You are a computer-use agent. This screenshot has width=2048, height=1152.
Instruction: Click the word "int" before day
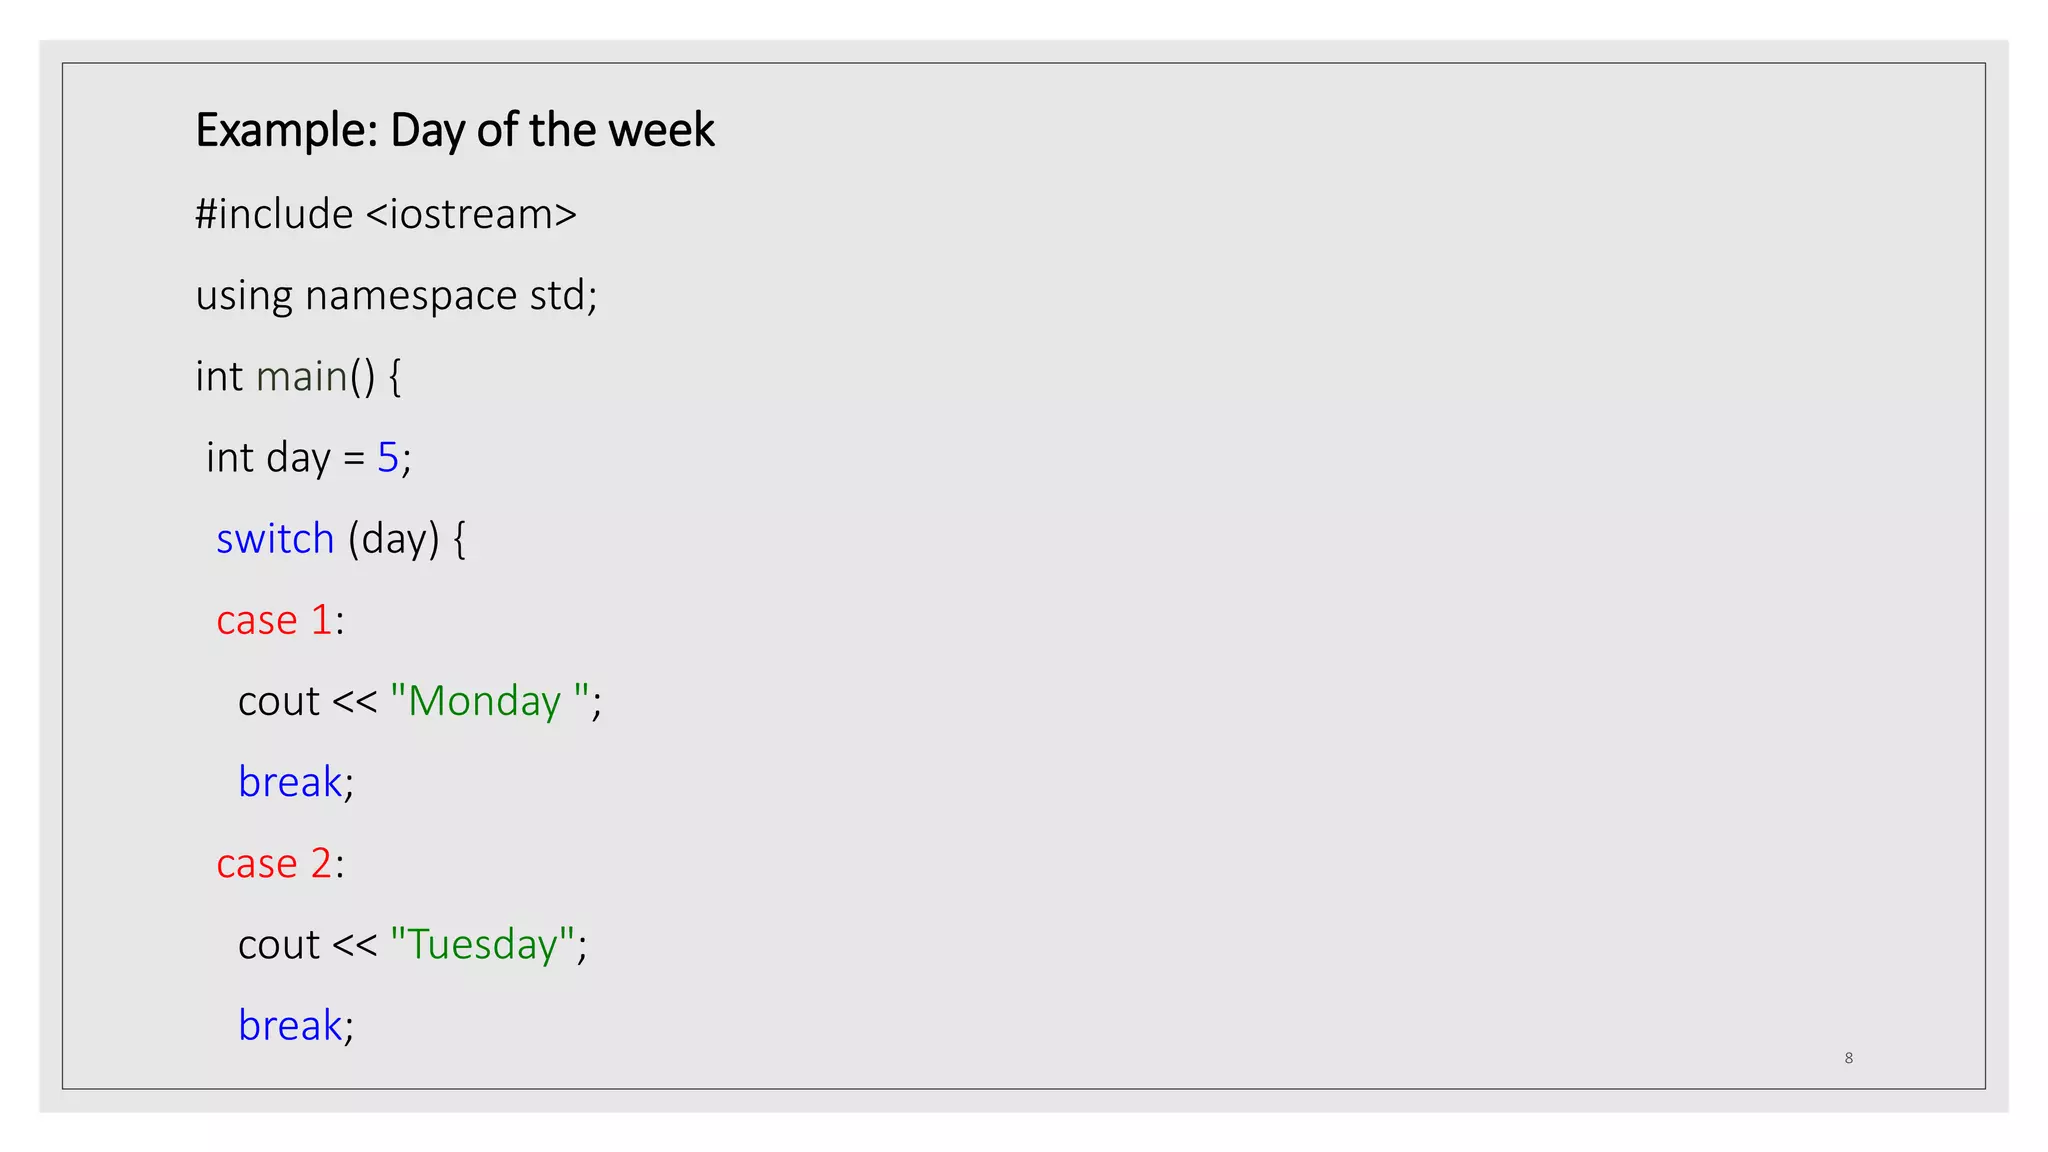click(x=230, y=457)
